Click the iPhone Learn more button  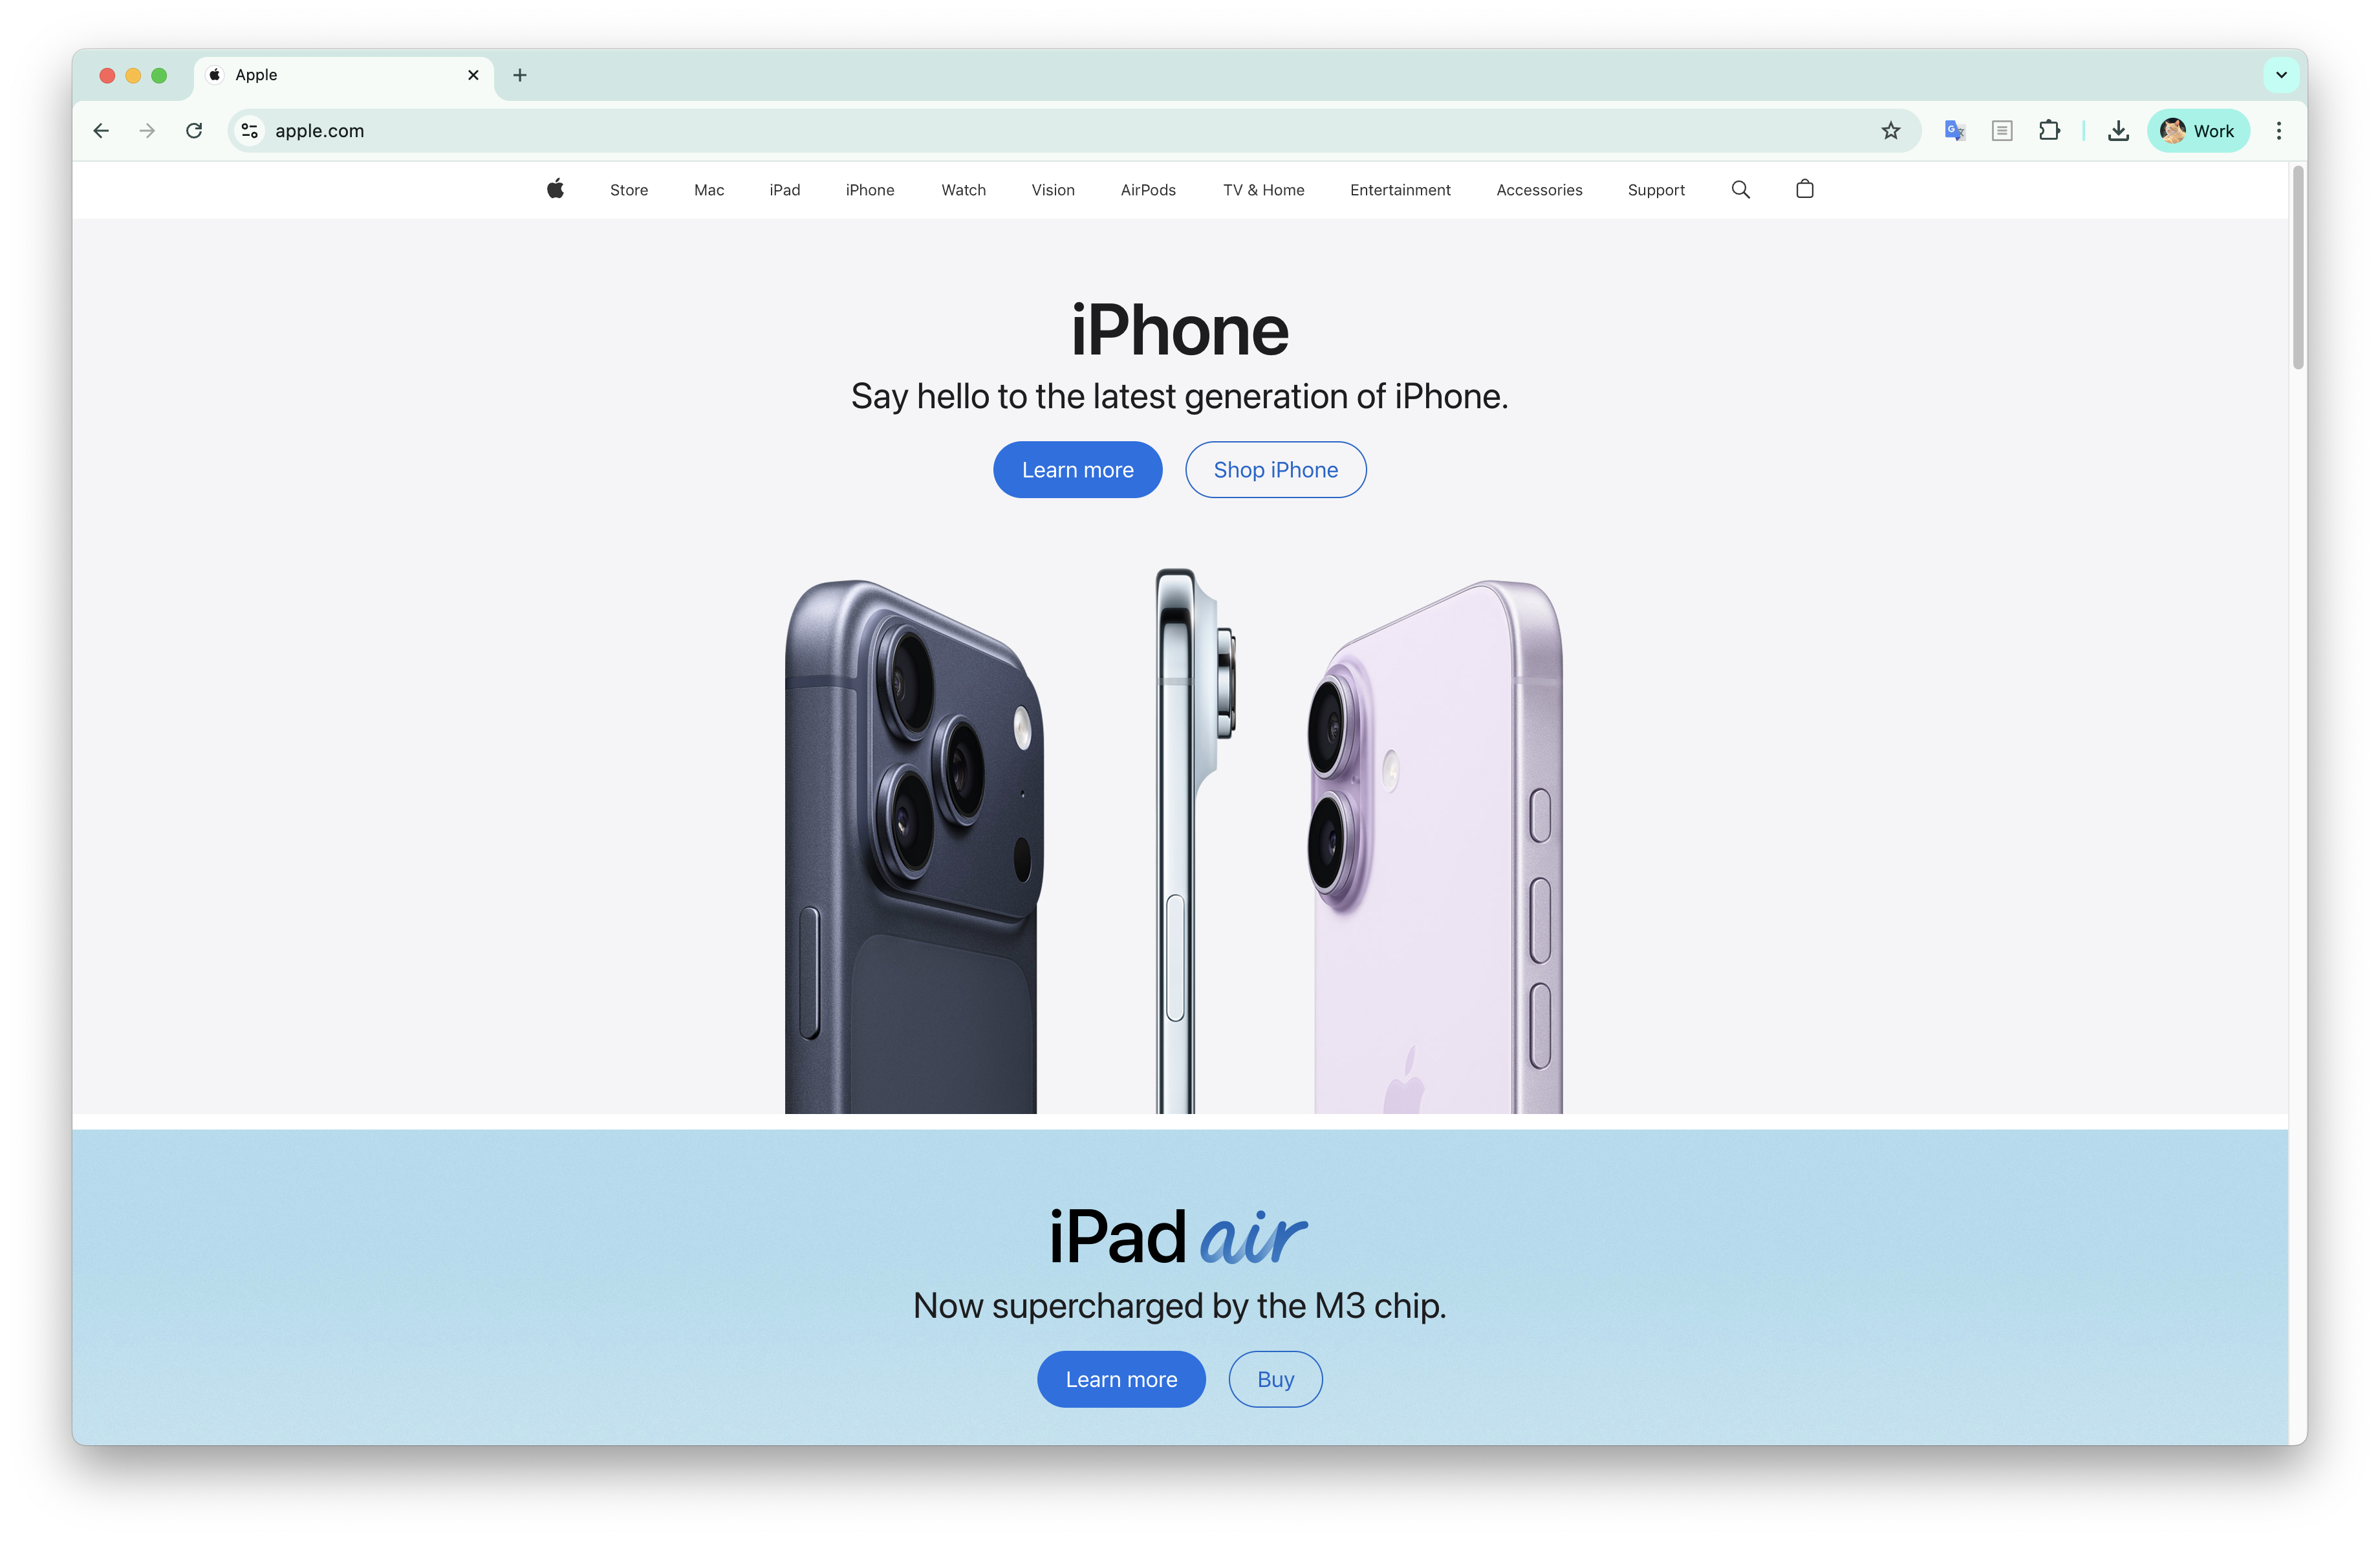[1077, 470]
